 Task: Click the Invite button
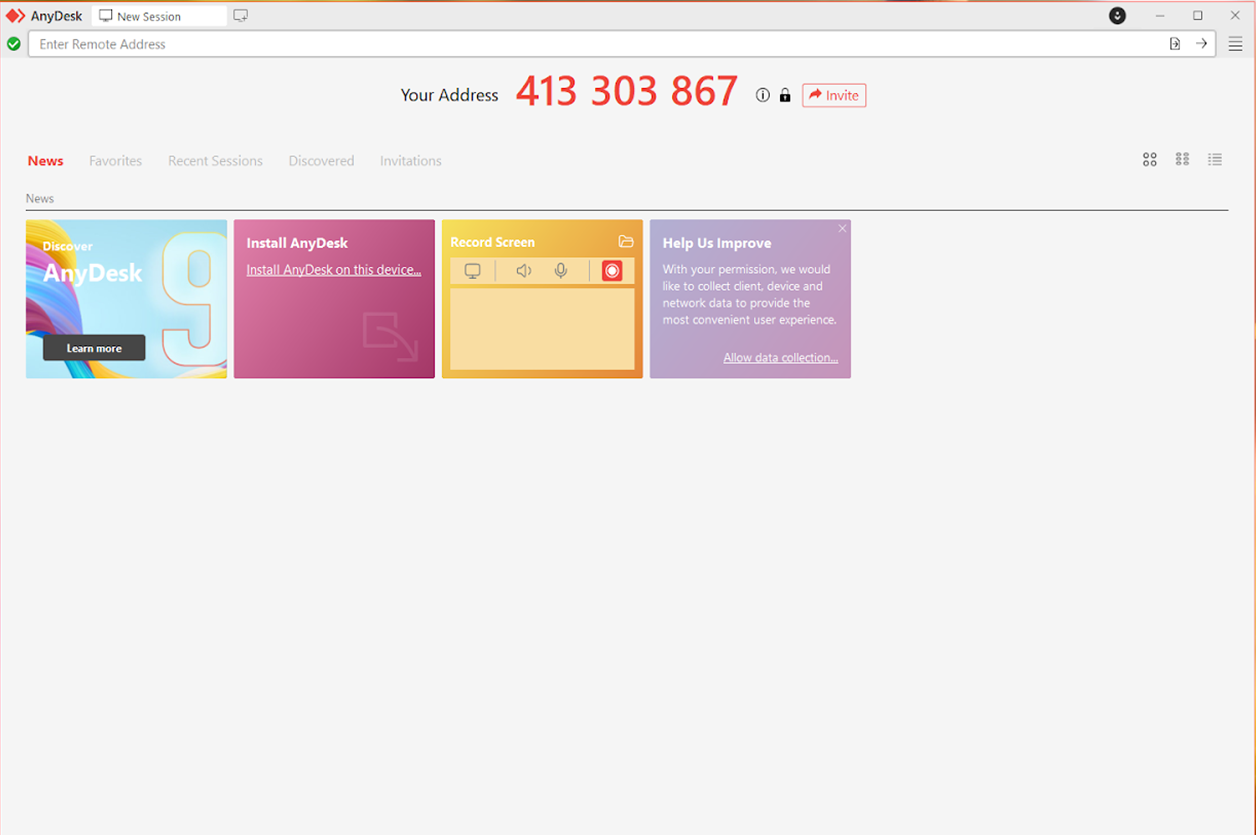tap(834, 95)
